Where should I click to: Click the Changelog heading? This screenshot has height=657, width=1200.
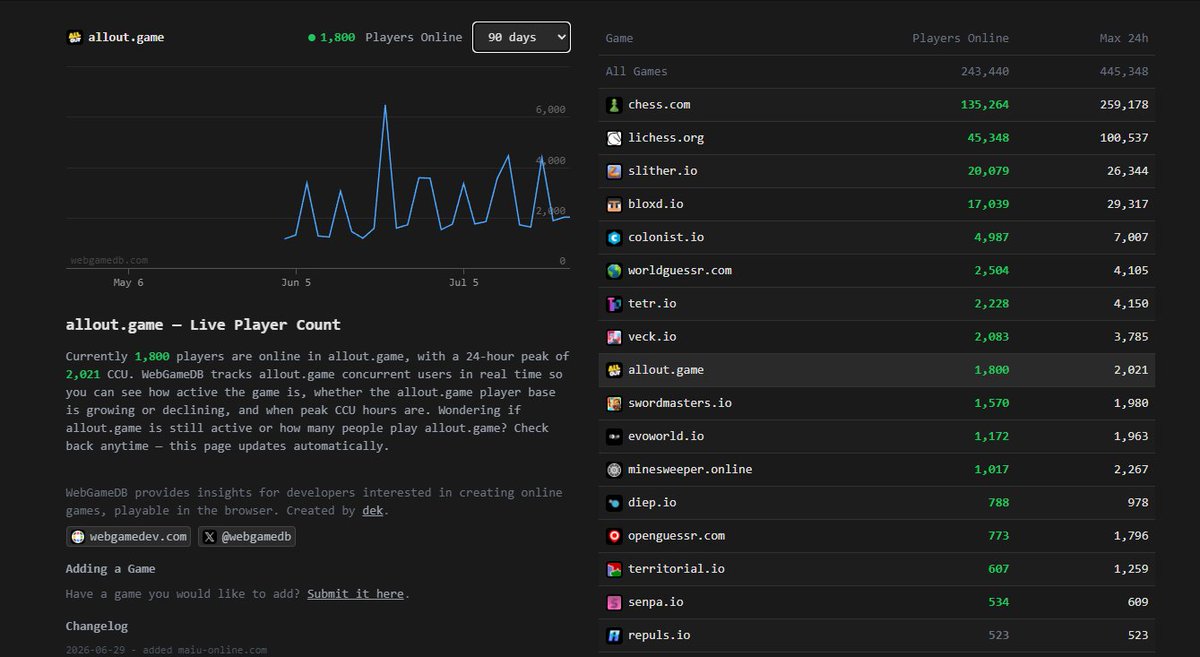pos(97,626)
